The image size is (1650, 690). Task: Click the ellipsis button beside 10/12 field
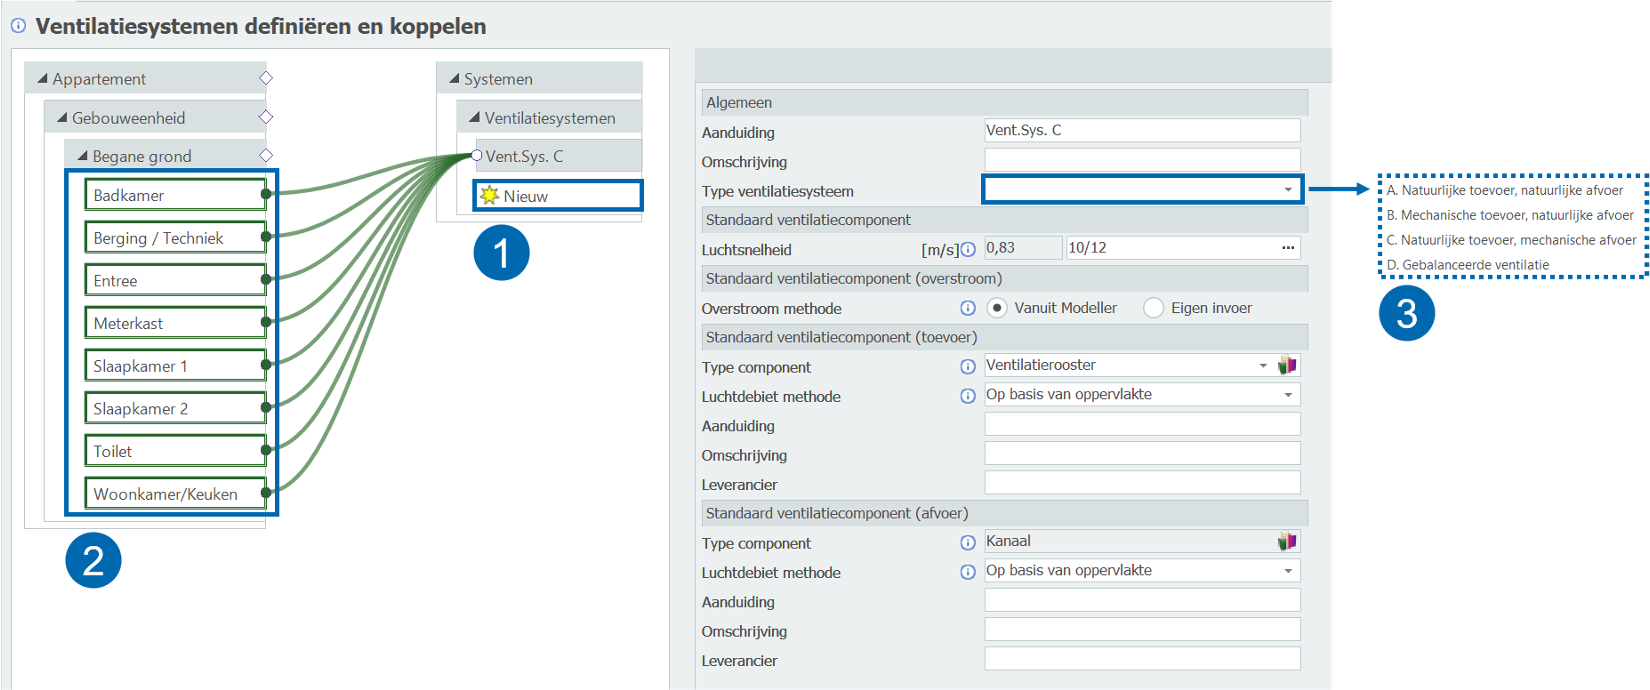coord(1288,248)
